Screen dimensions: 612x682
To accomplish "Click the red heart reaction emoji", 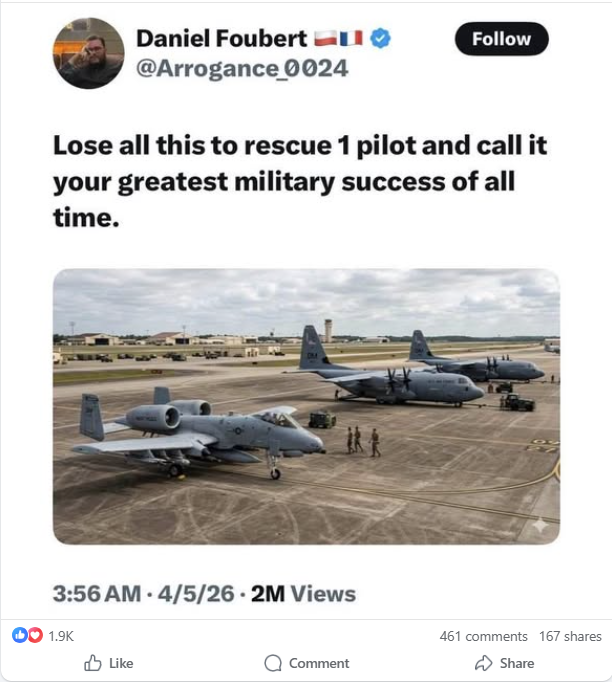I will 35,635.
